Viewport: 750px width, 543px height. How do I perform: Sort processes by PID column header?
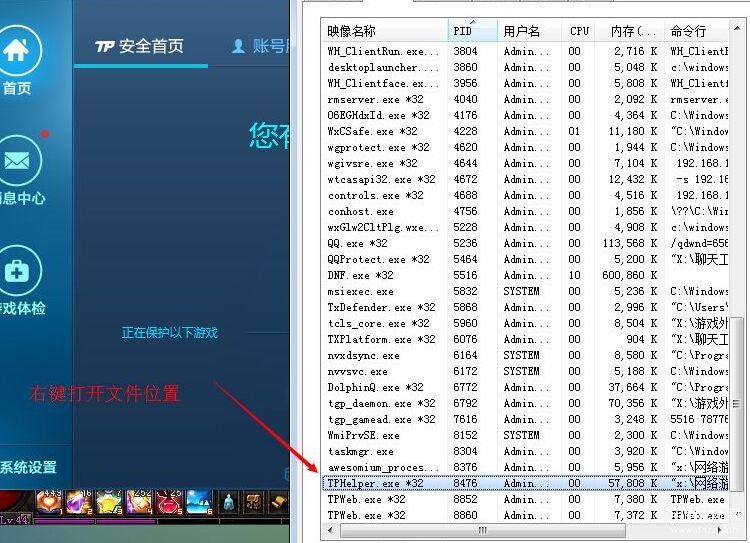pos(472,31)
